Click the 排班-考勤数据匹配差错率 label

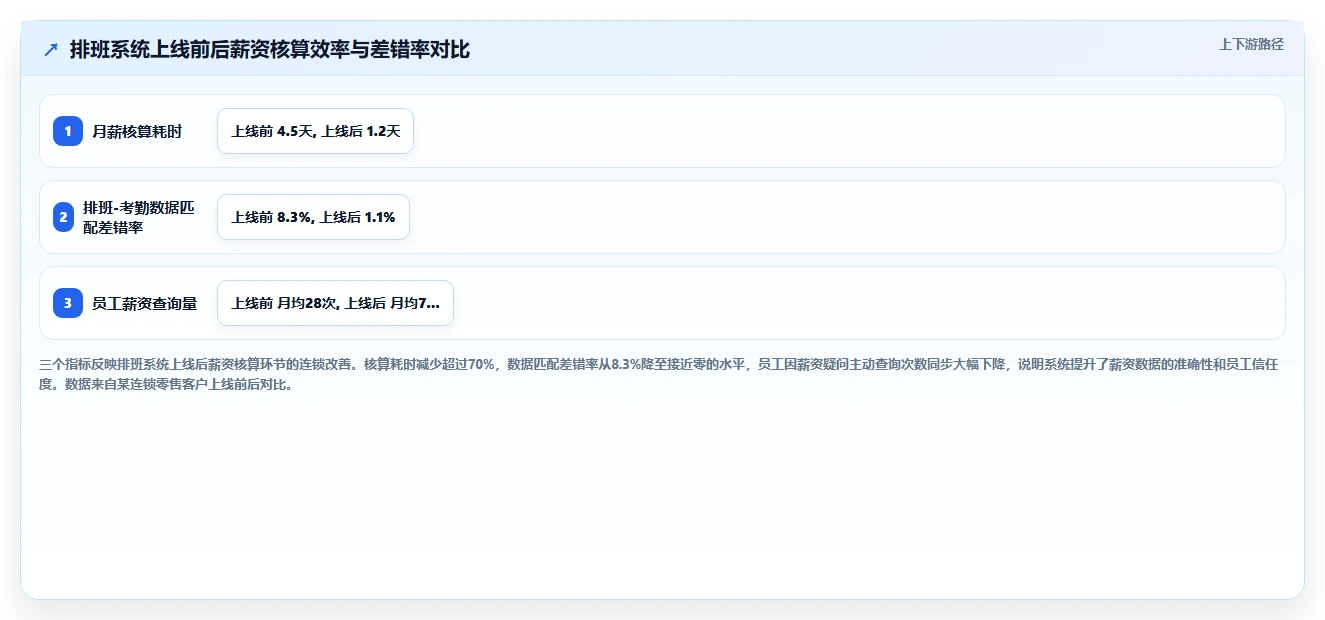pos(139,217)
